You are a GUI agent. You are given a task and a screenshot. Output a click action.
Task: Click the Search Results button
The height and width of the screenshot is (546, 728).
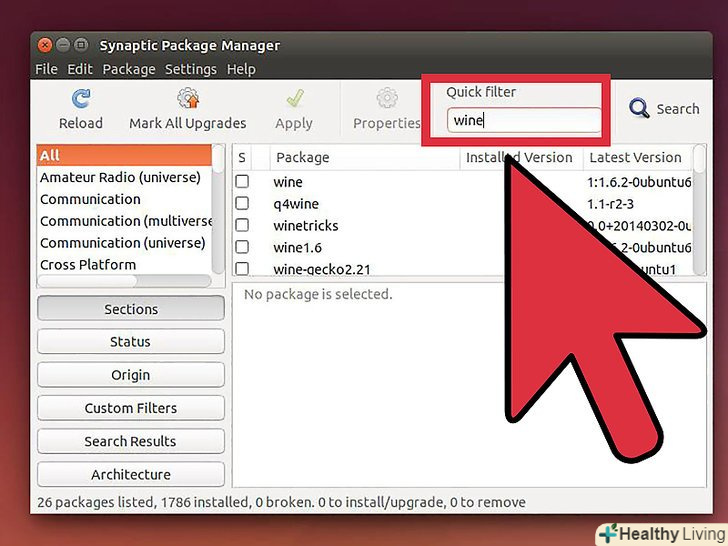pyautogui.click(x=131, y=441)
